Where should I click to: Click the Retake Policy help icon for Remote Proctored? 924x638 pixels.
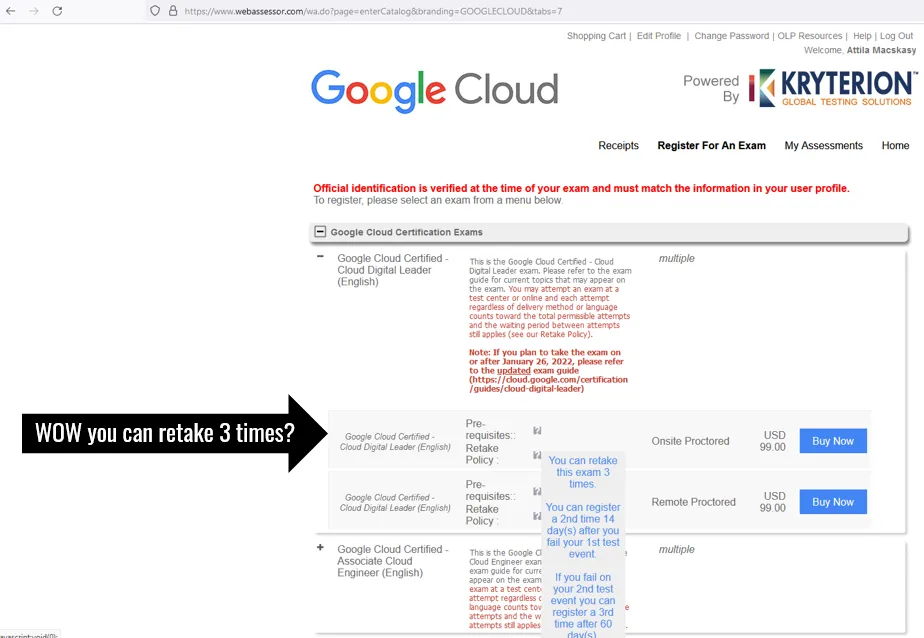537,516
